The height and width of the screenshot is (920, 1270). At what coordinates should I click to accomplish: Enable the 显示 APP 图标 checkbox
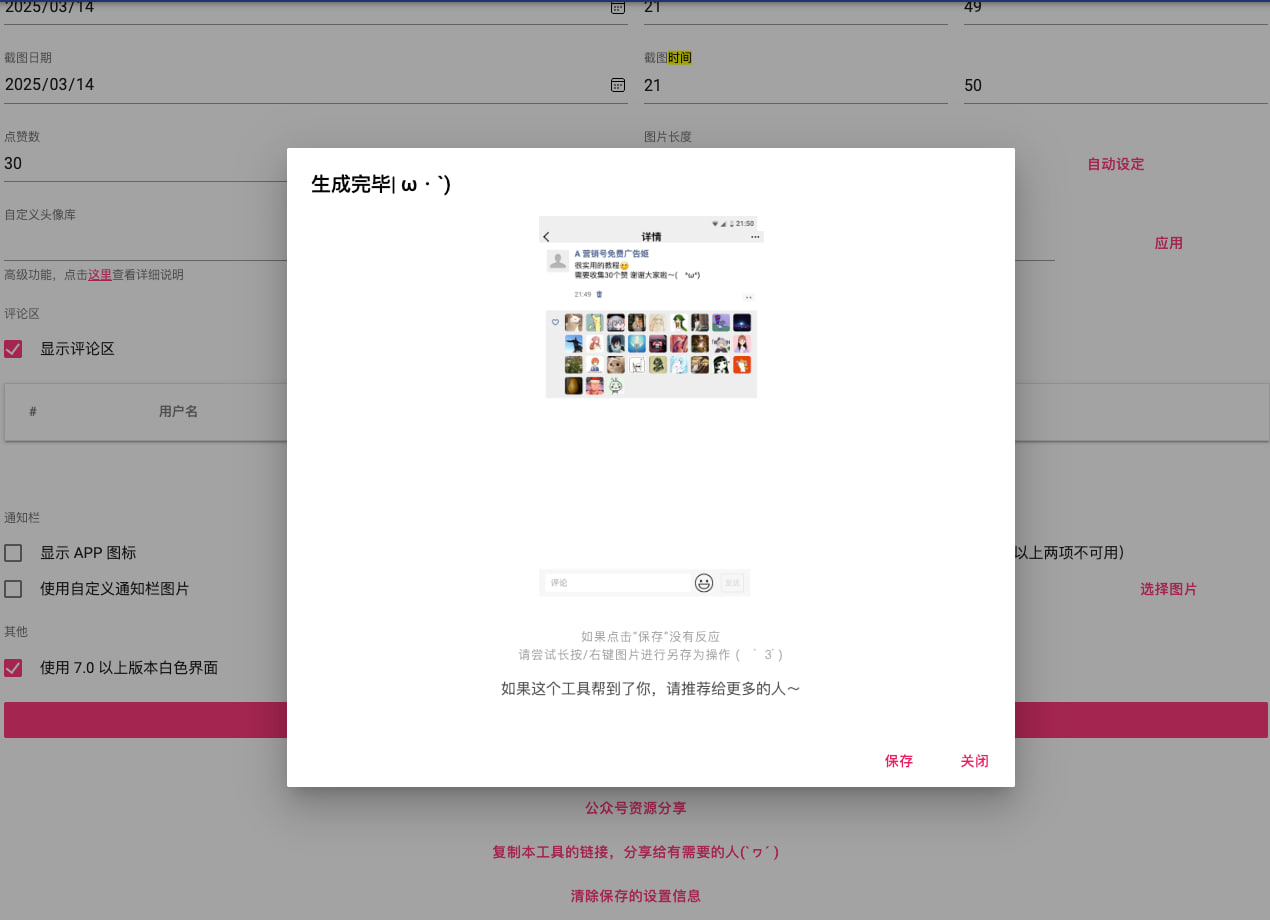[13, 553]
